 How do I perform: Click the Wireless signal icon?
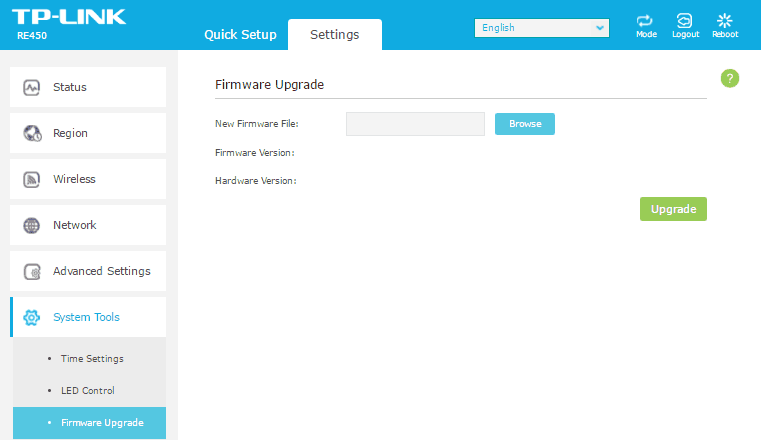(32, 179)
